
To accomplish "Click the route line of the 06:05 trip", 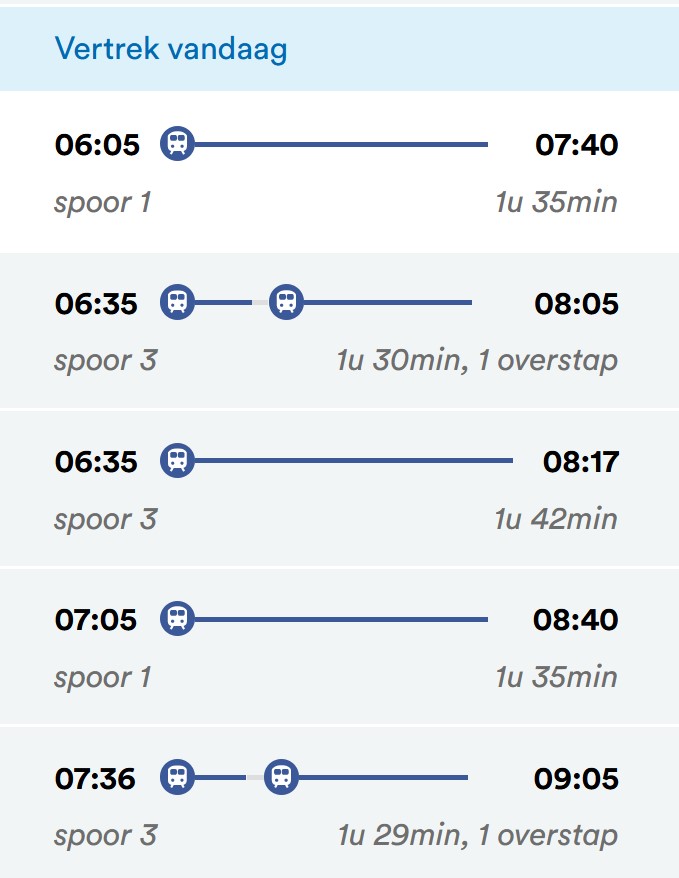I will pos(340,145).
